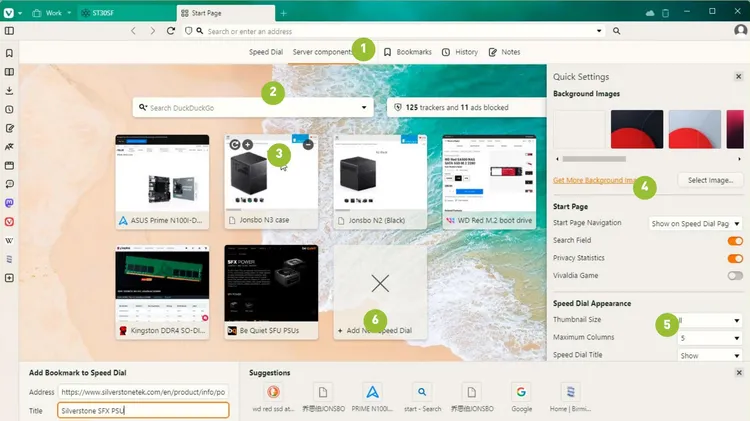Screen dimensions: 750x421
Task: Pick the start - Search suggestion
Action: tap(422, 398)
